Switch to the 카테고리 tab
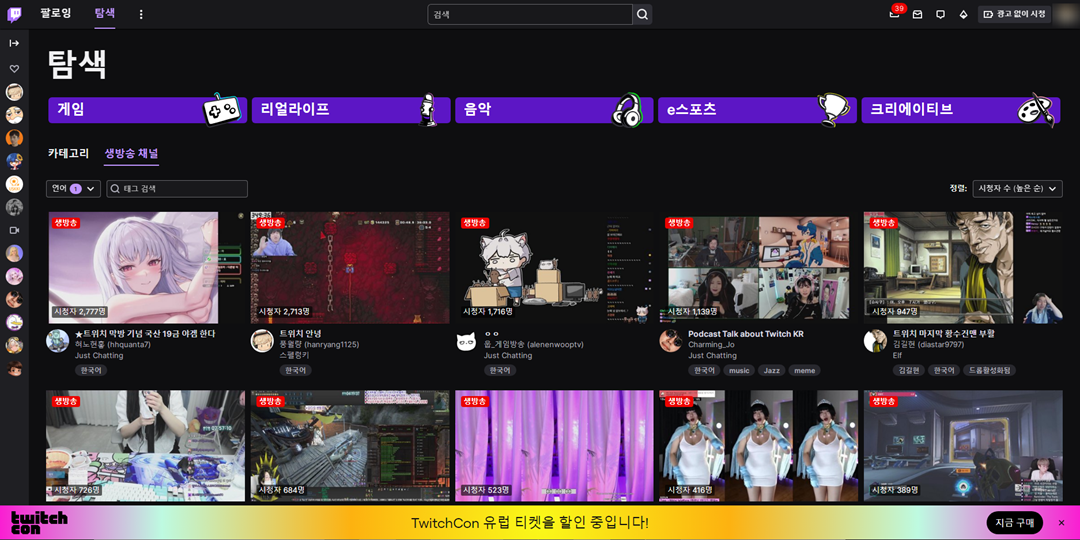This screenshot has height=540, width=1080. coord(68,154)
